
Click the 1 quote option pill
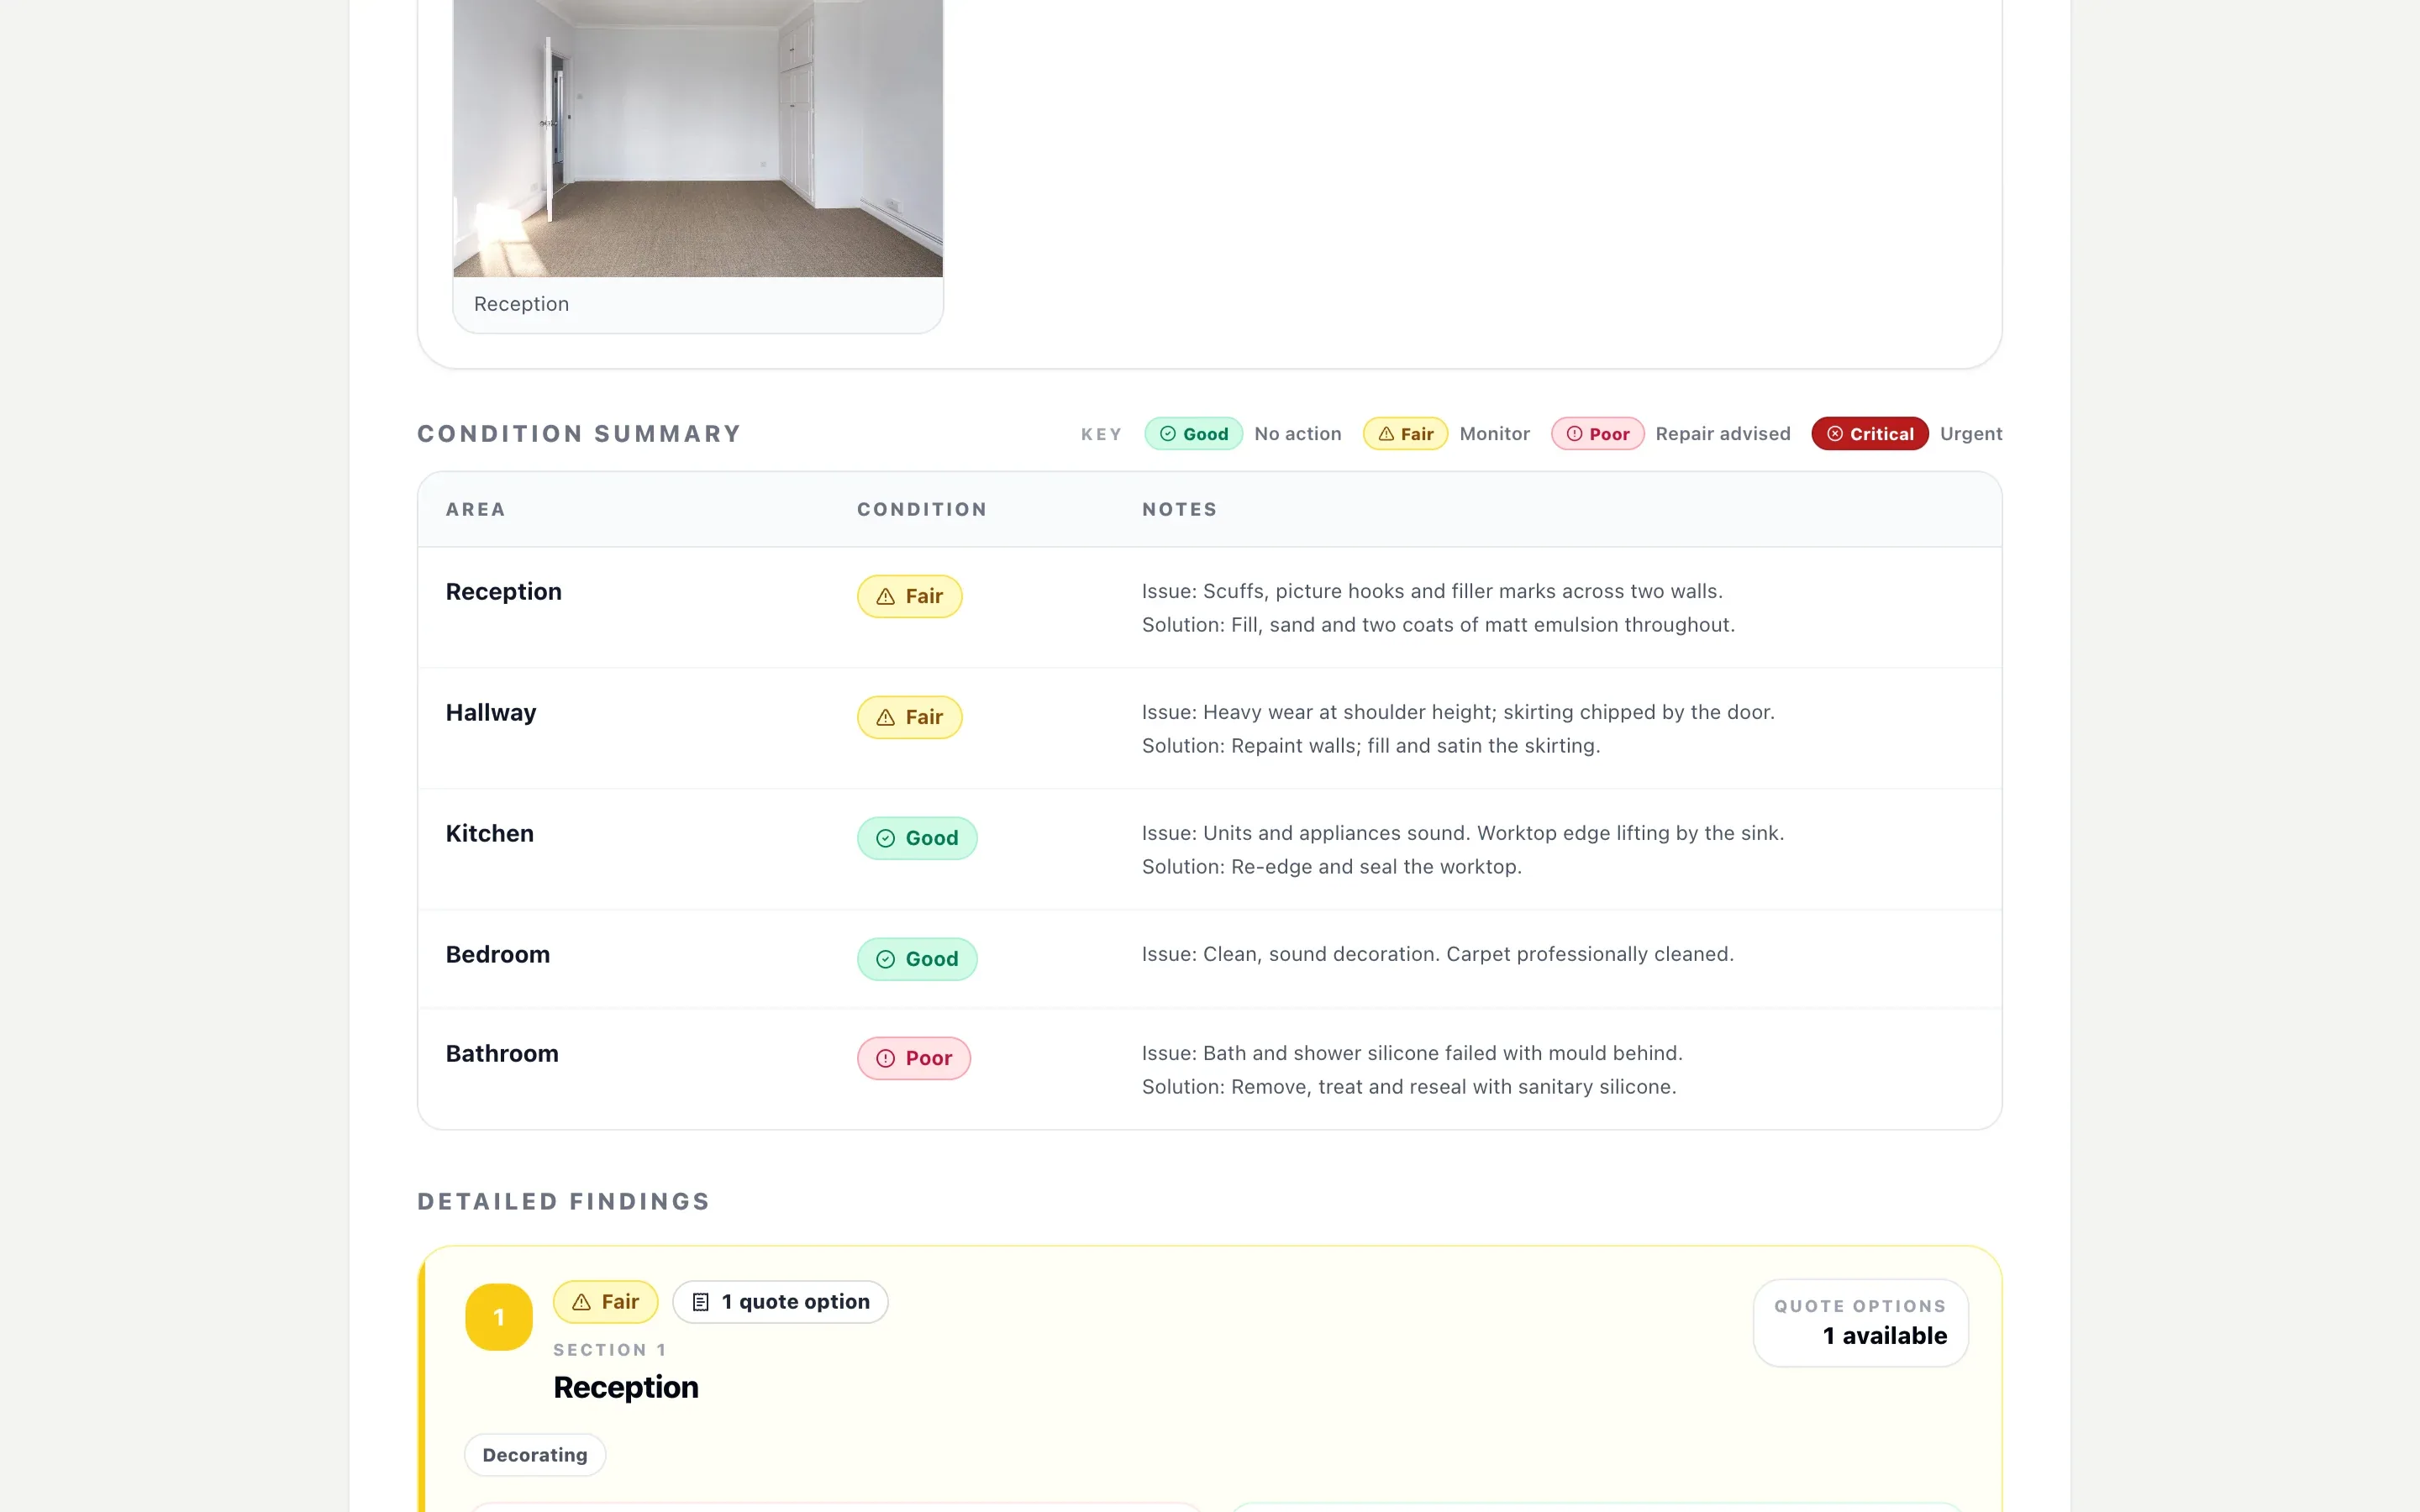click(x=780, y=1303)
